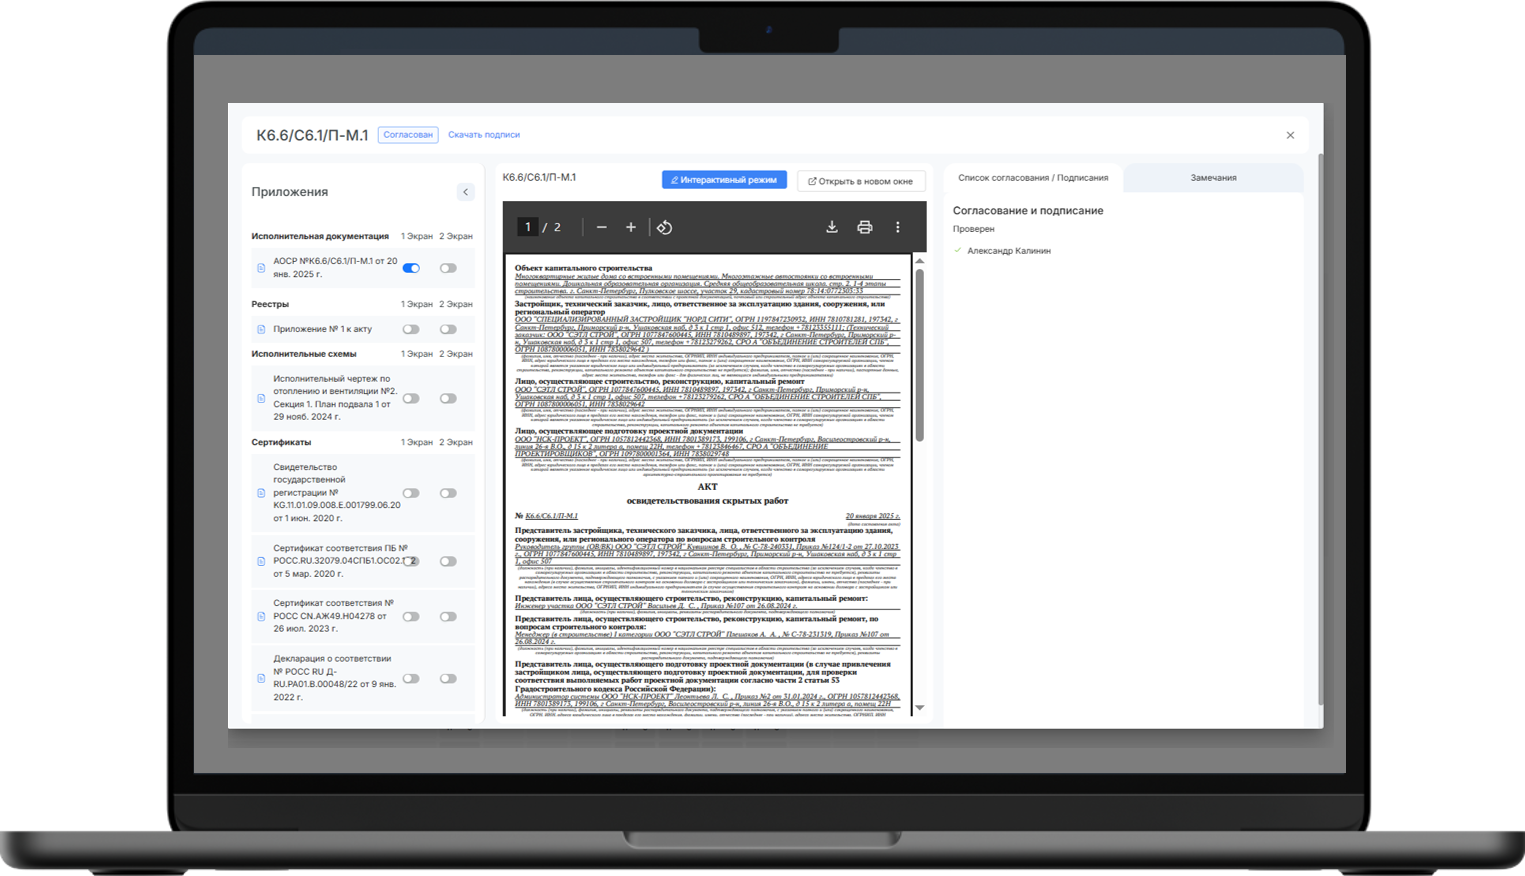Image resolution: width=1525 pixels, height=876 pixels.
Task: Disable 1 Экран toggle for АОСР document
Action: pyautogui.click(x=411, y=268)
